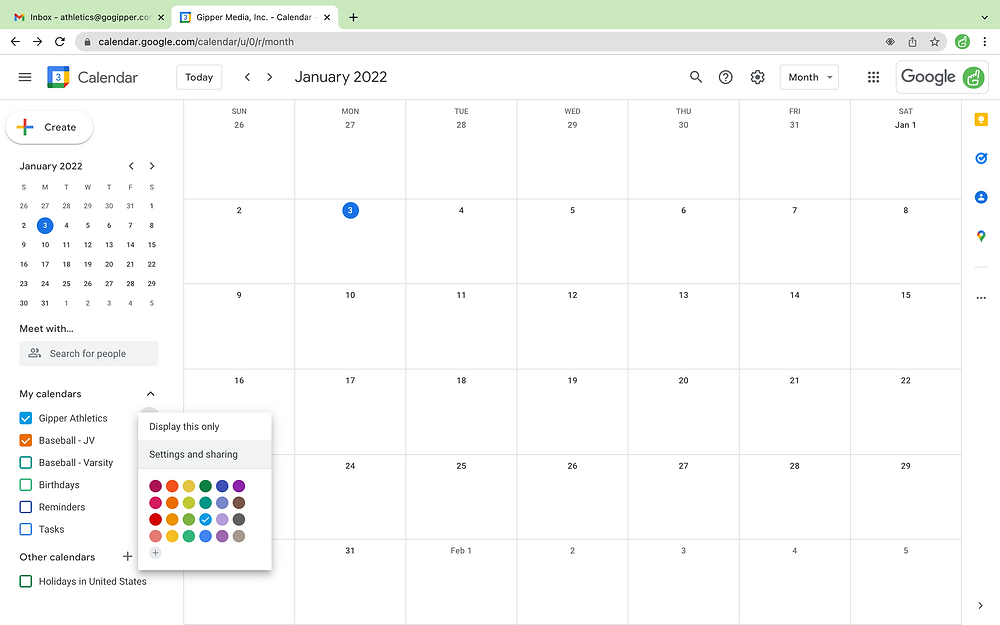Viewport: 1000px width, 625px height.
Task: Open the Google apps grid icon
Action: [x=874, y=77]
